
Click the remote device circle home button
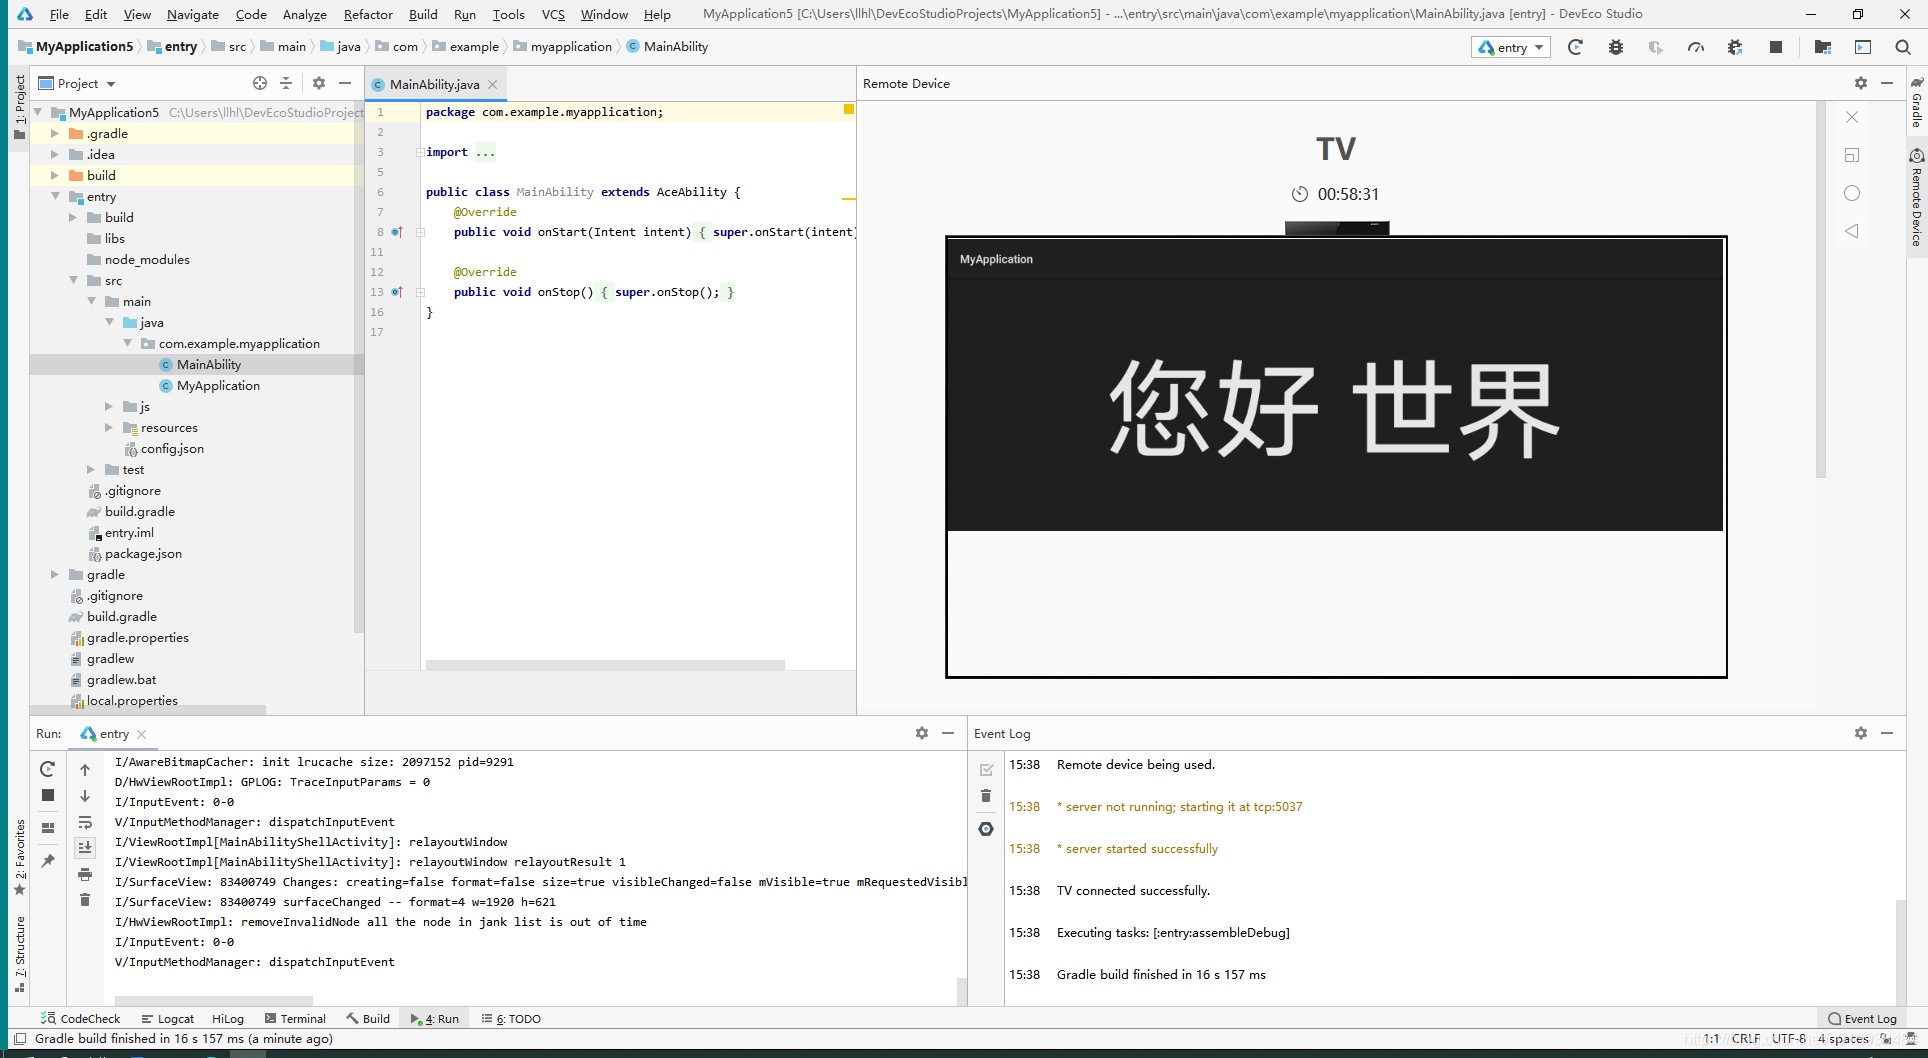1852,193
